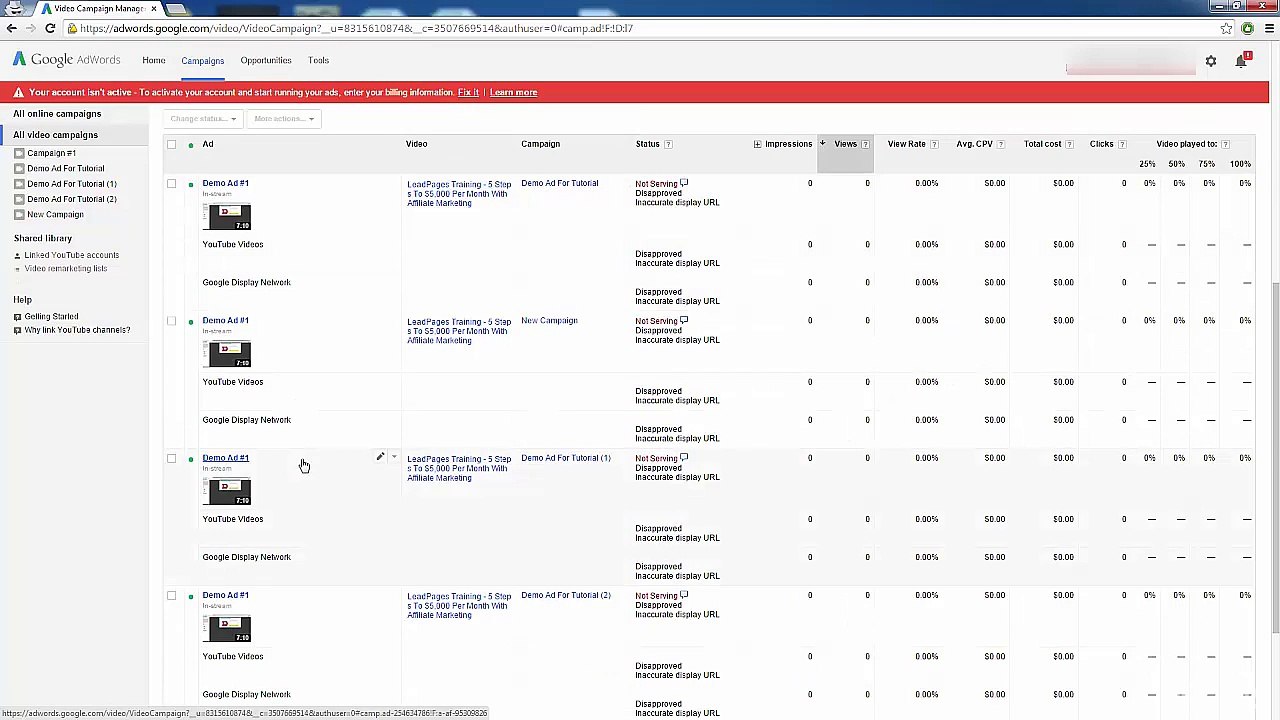Click the Not Serving speech bubble in New Campaign row

pyautogui.click(x=684, y=320)
